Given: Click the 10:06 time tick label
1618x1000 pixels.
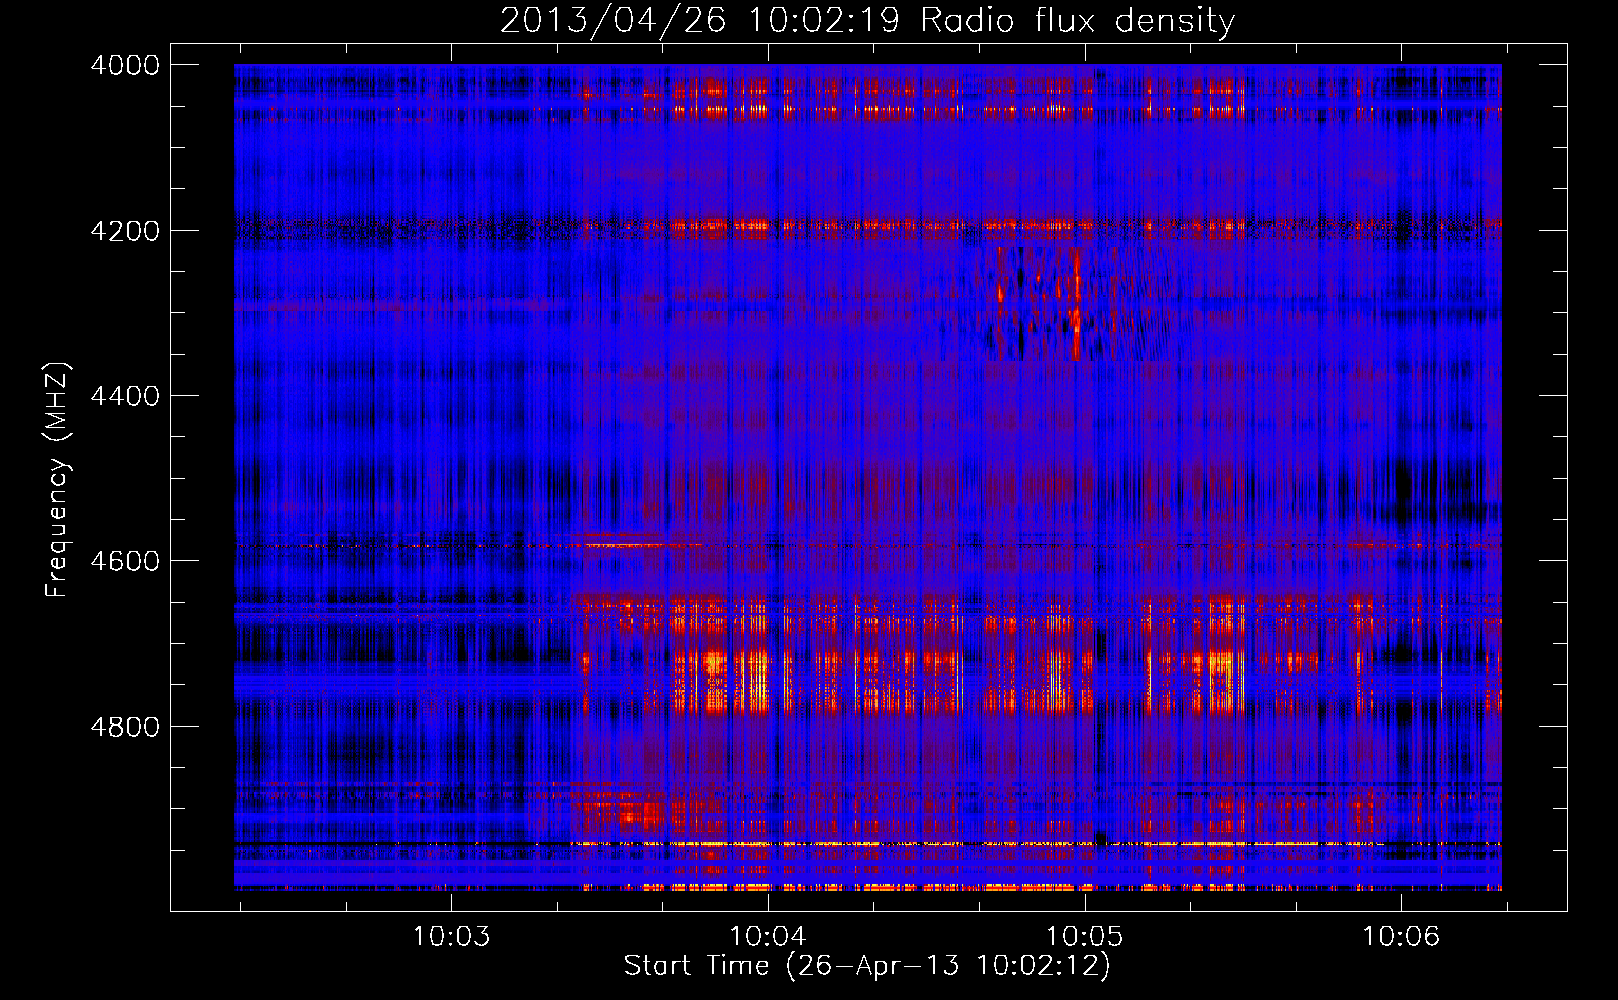Looking at the screenshot, I should (x=1401, y=936).
